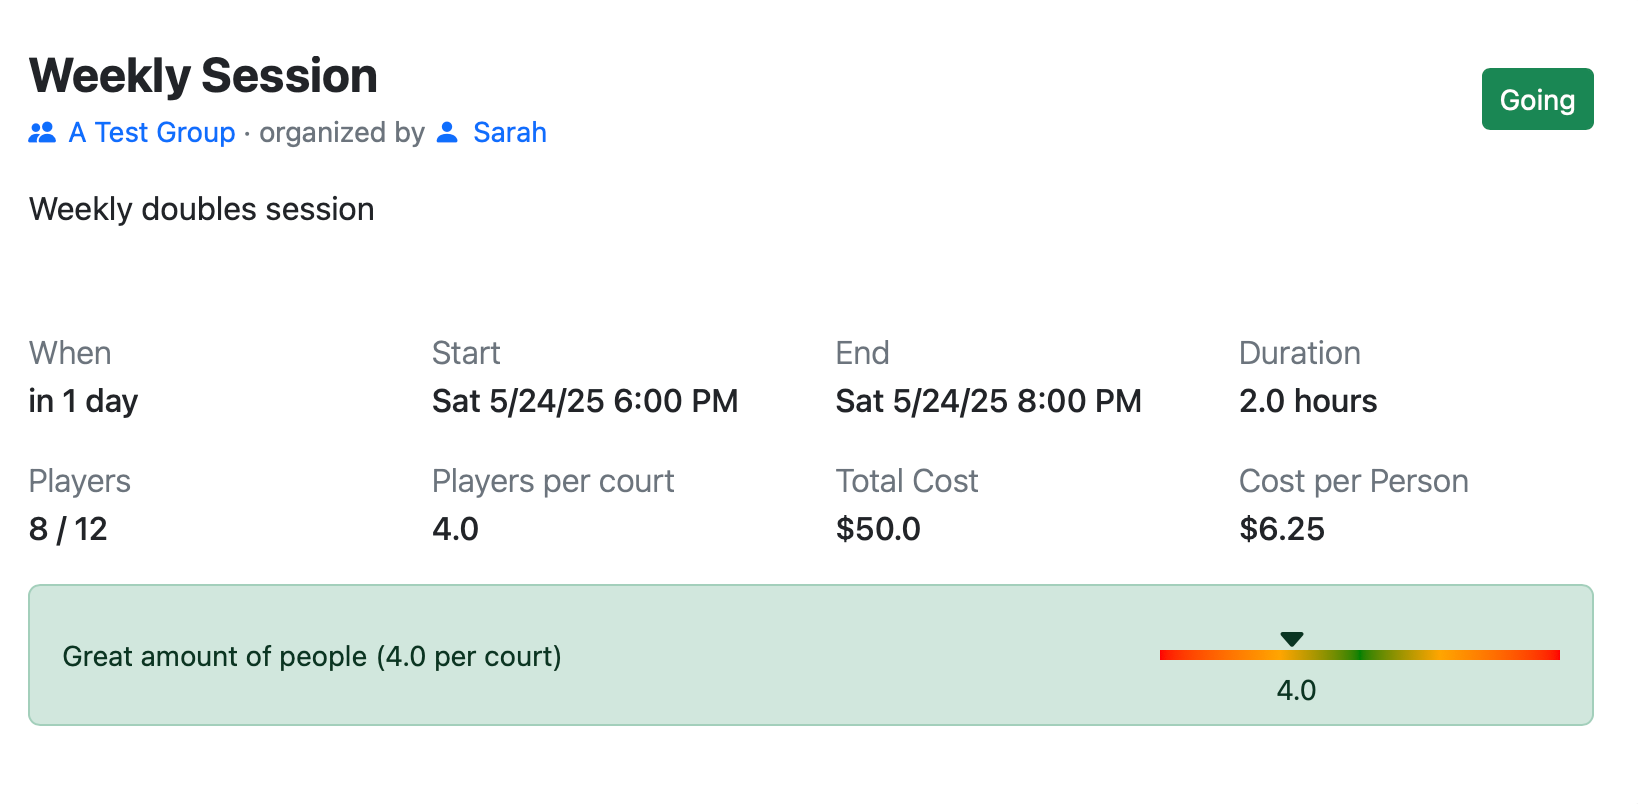
Task: Click the 4.0 label under the gauge
Action: pos(1296,690)
